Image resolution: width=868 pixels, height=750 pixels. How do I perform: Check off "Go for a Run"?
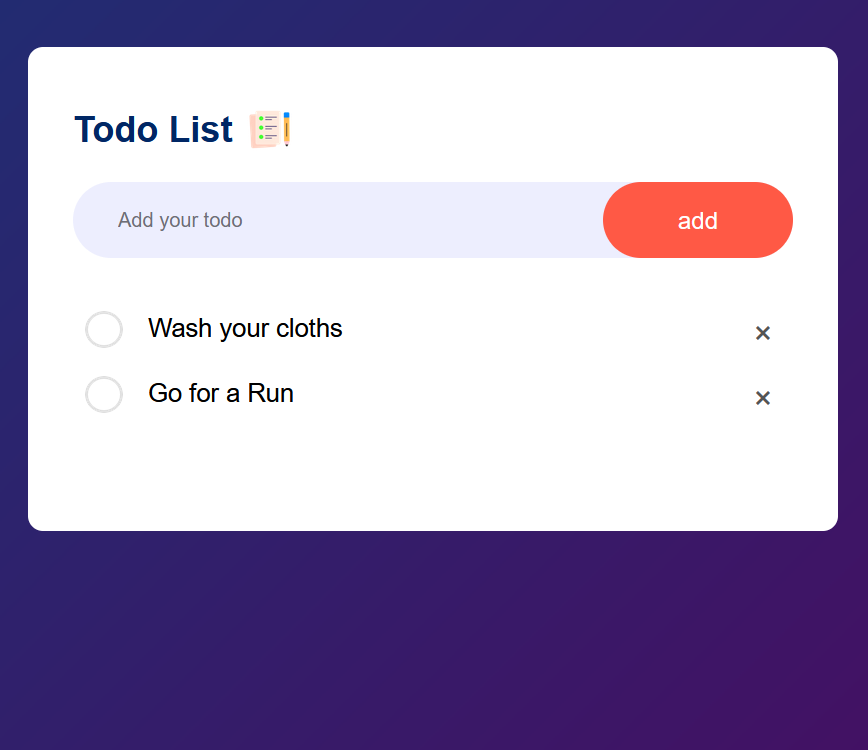[x=104, y=394]
